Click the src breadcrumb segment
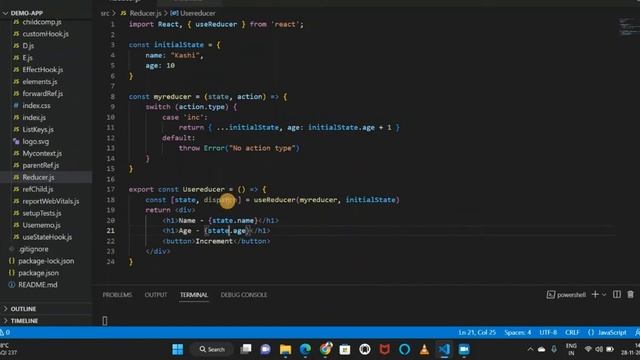 (105, 13)
